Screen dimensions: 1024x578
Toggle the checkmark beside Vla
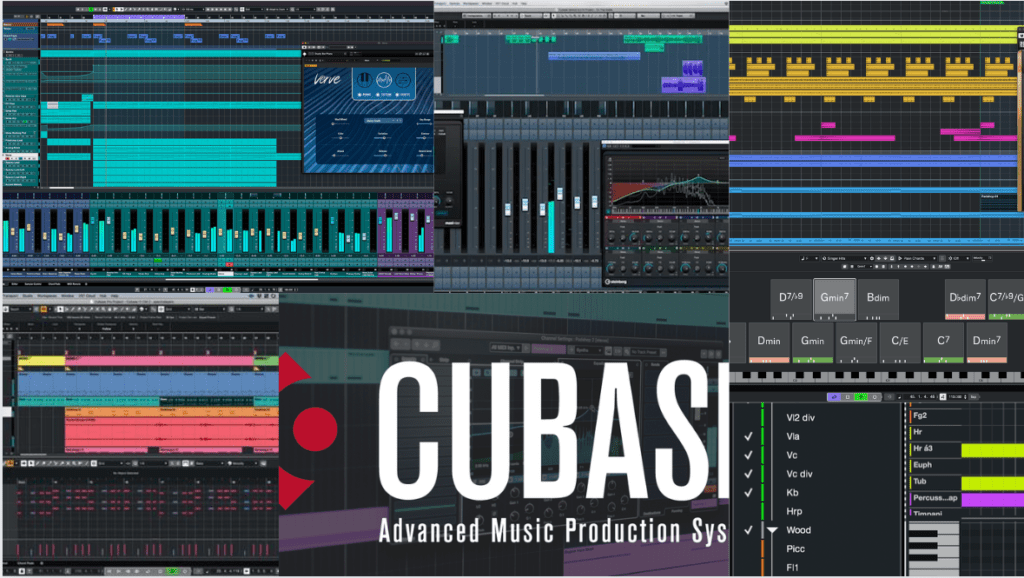point(748,436)
